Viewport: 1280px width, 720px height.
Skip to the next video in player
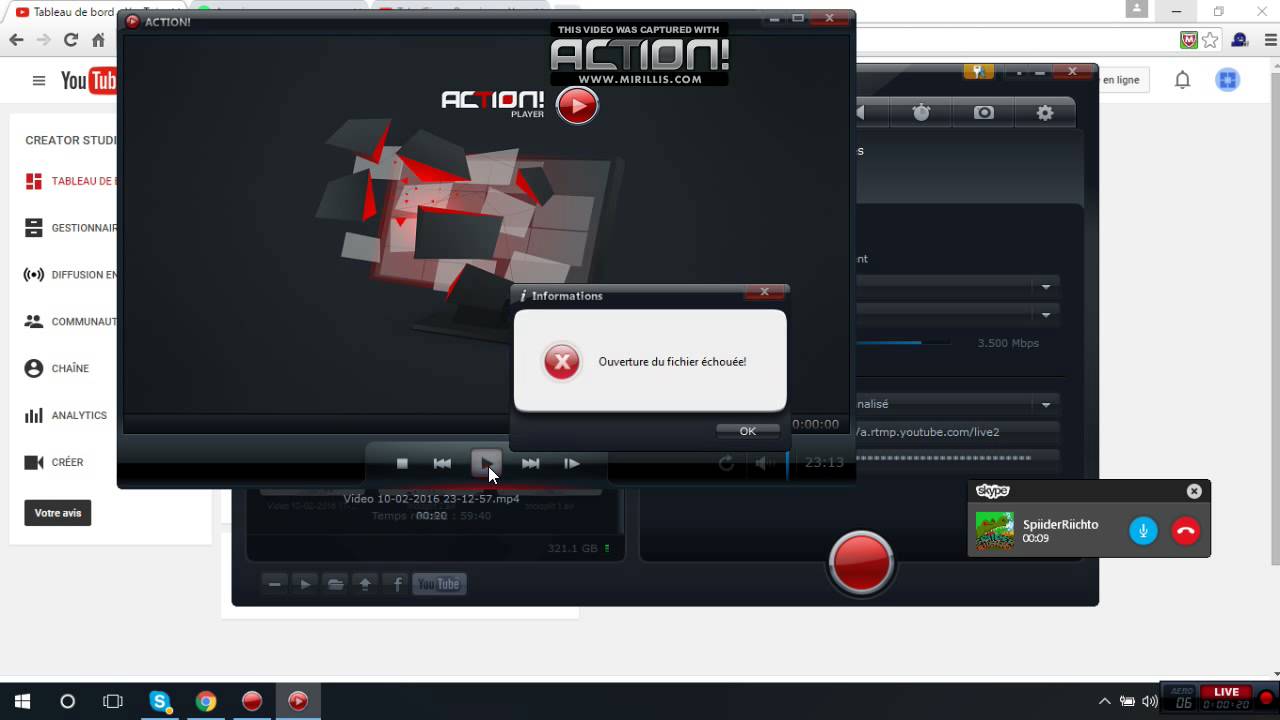pos(531,463)
